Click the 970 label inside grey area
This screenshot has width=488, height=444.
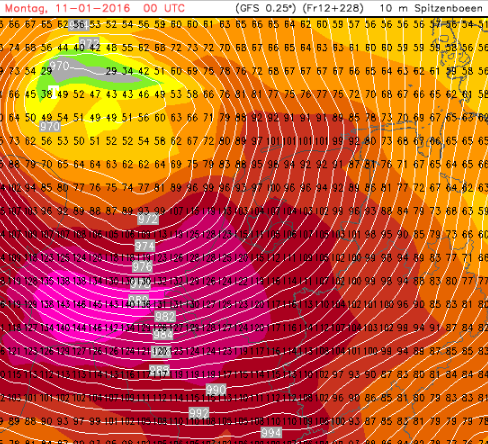click(60, 65)
